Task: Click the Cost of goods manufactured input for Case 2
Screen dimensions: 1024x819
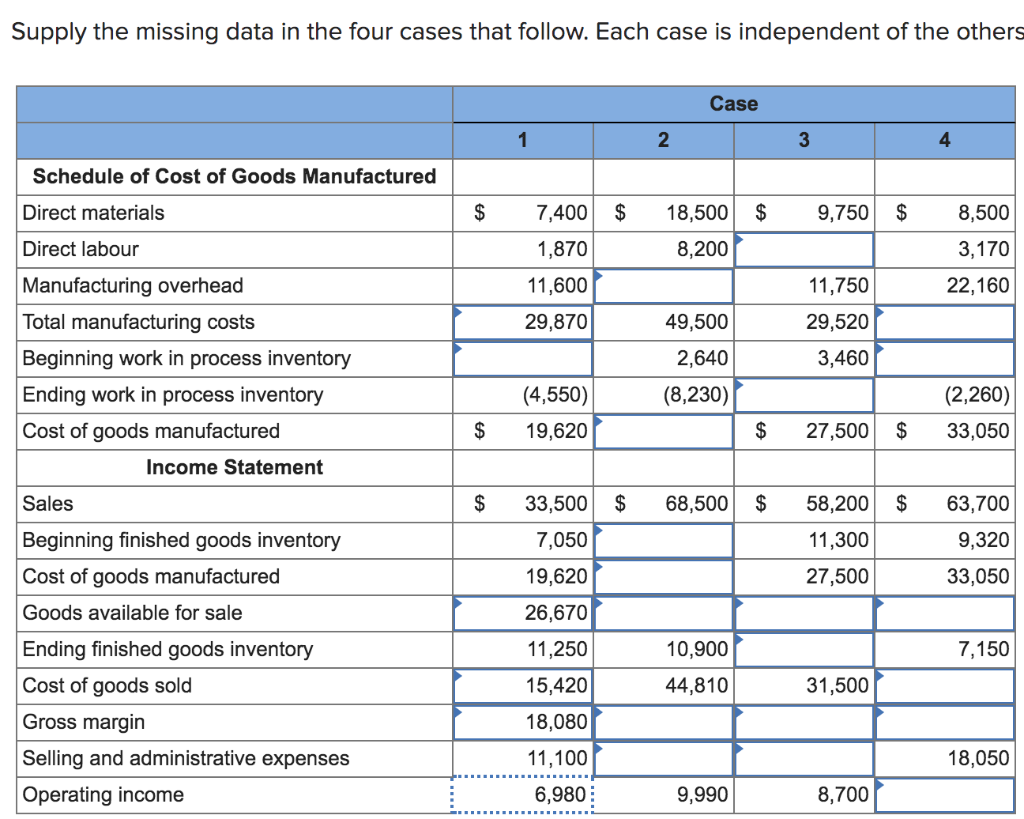Action: pyautogui.click(x=663, y=431)
